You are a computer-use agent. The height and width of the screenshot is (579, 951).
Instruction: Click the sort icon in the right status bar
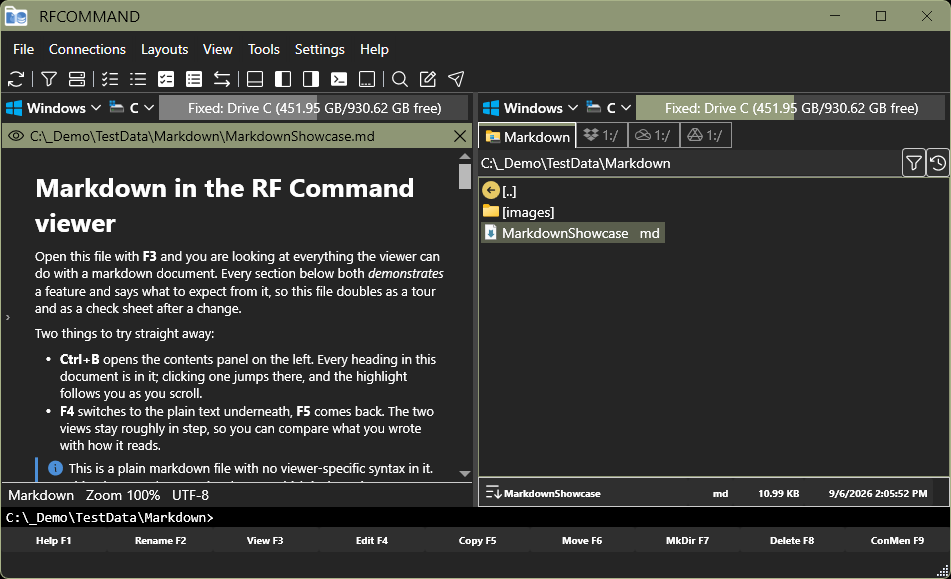click(493, 493)
